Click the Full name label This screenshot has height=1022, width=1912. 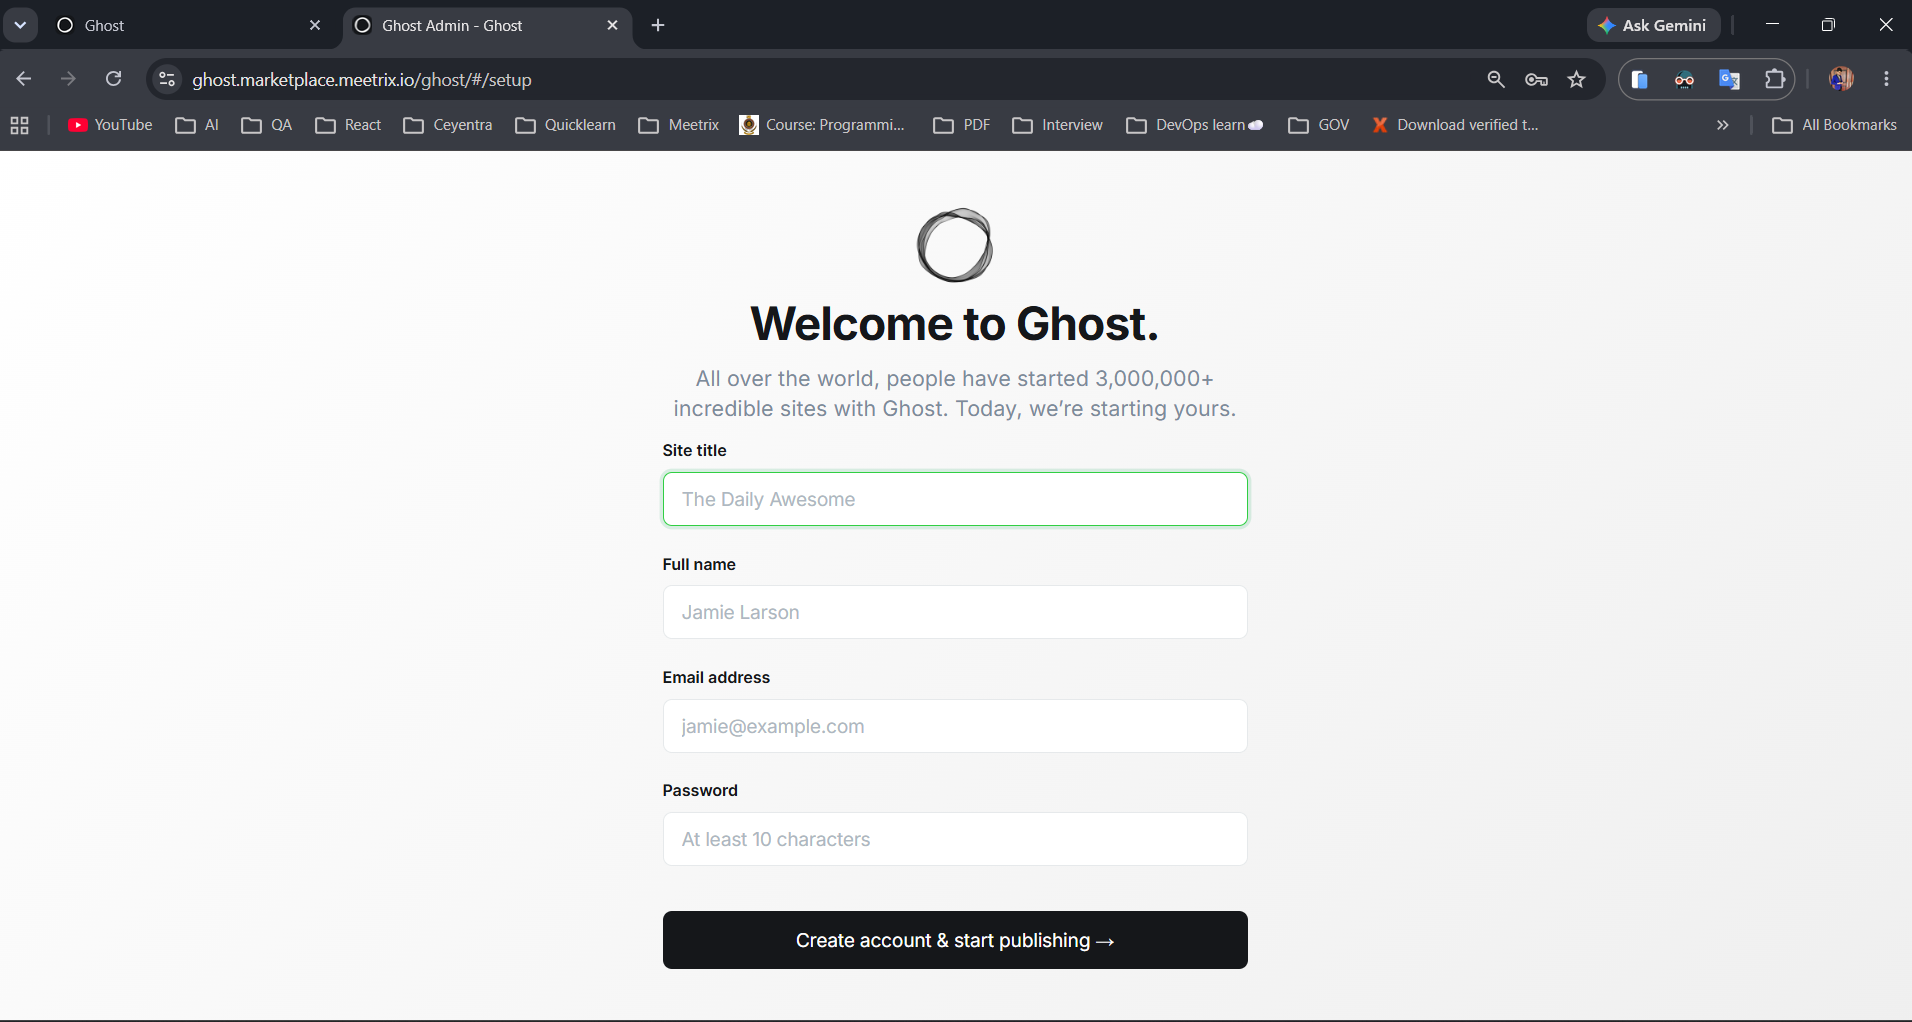tap(699, 564)
